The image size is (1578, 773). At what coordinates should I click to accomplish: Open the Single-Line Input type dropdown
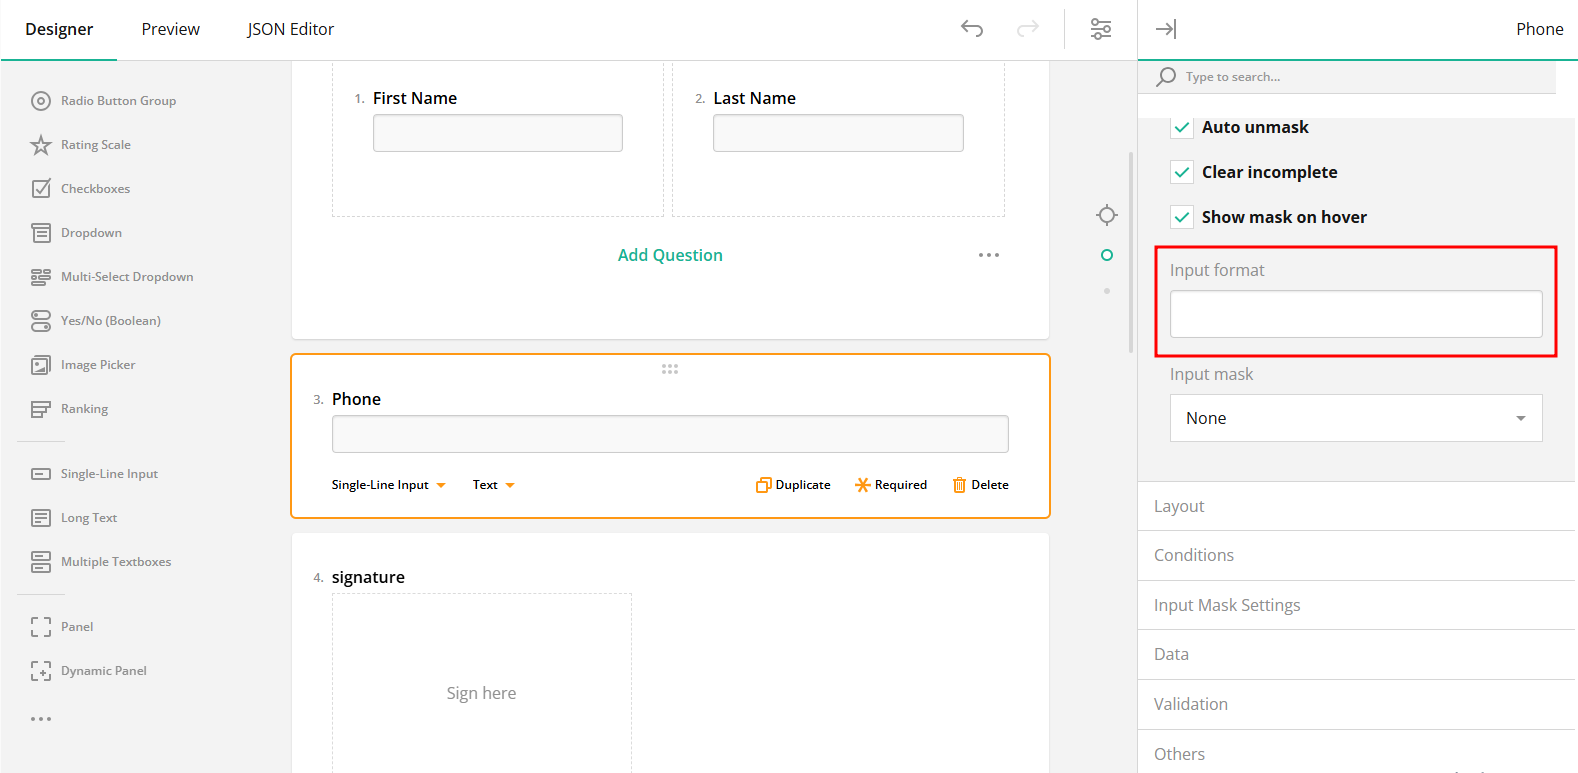pyautogui.click(x=388, y=485)
